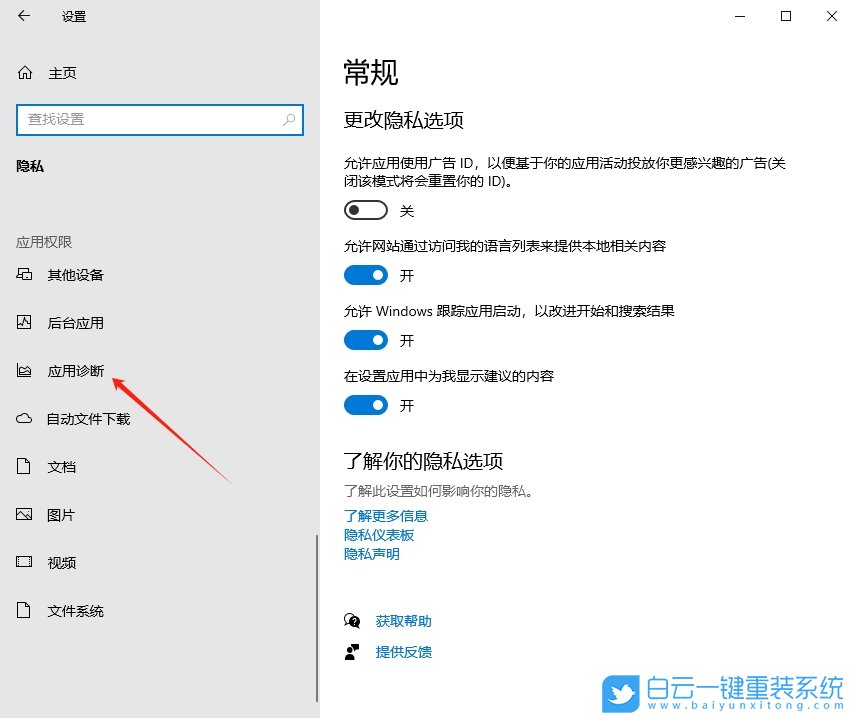Open 文件系统 from sidebar menu
This screenshot has width=855, height=718.
click(22, 610)
